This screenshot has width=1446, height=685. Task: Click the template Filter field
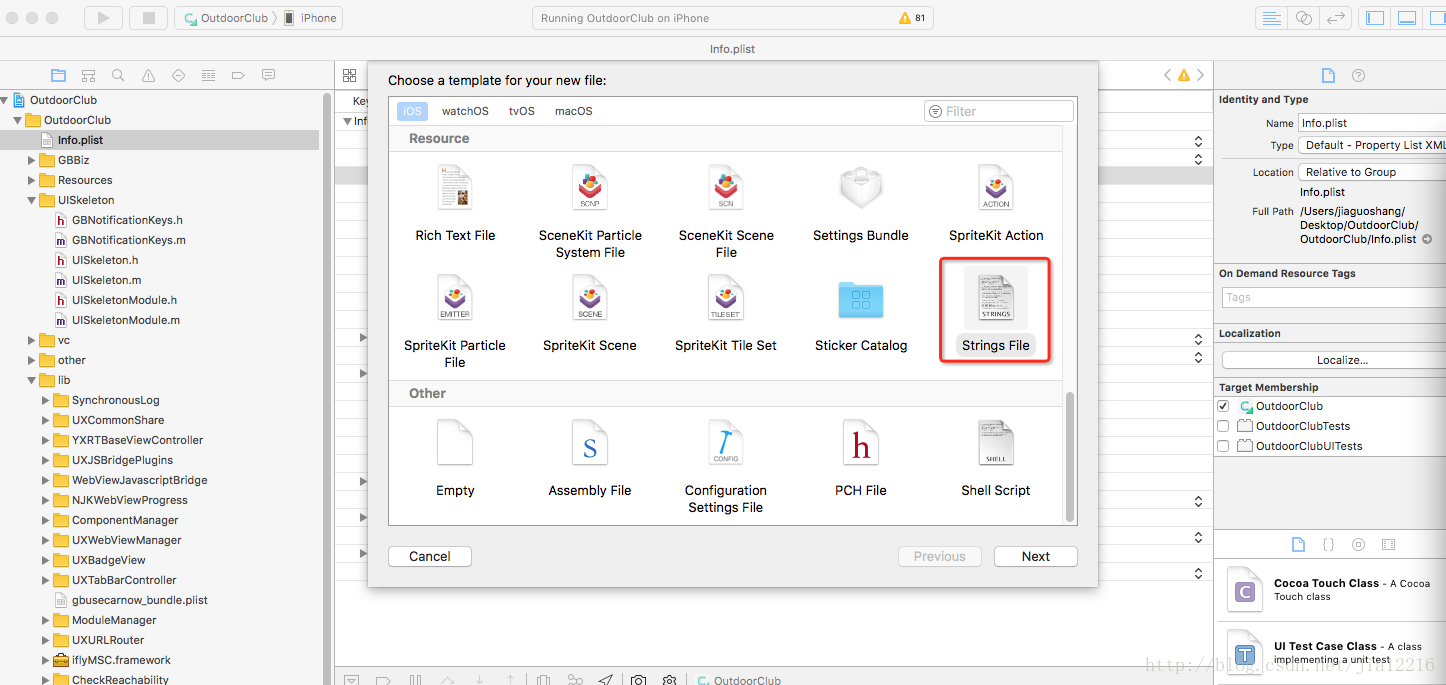(999, 111)
